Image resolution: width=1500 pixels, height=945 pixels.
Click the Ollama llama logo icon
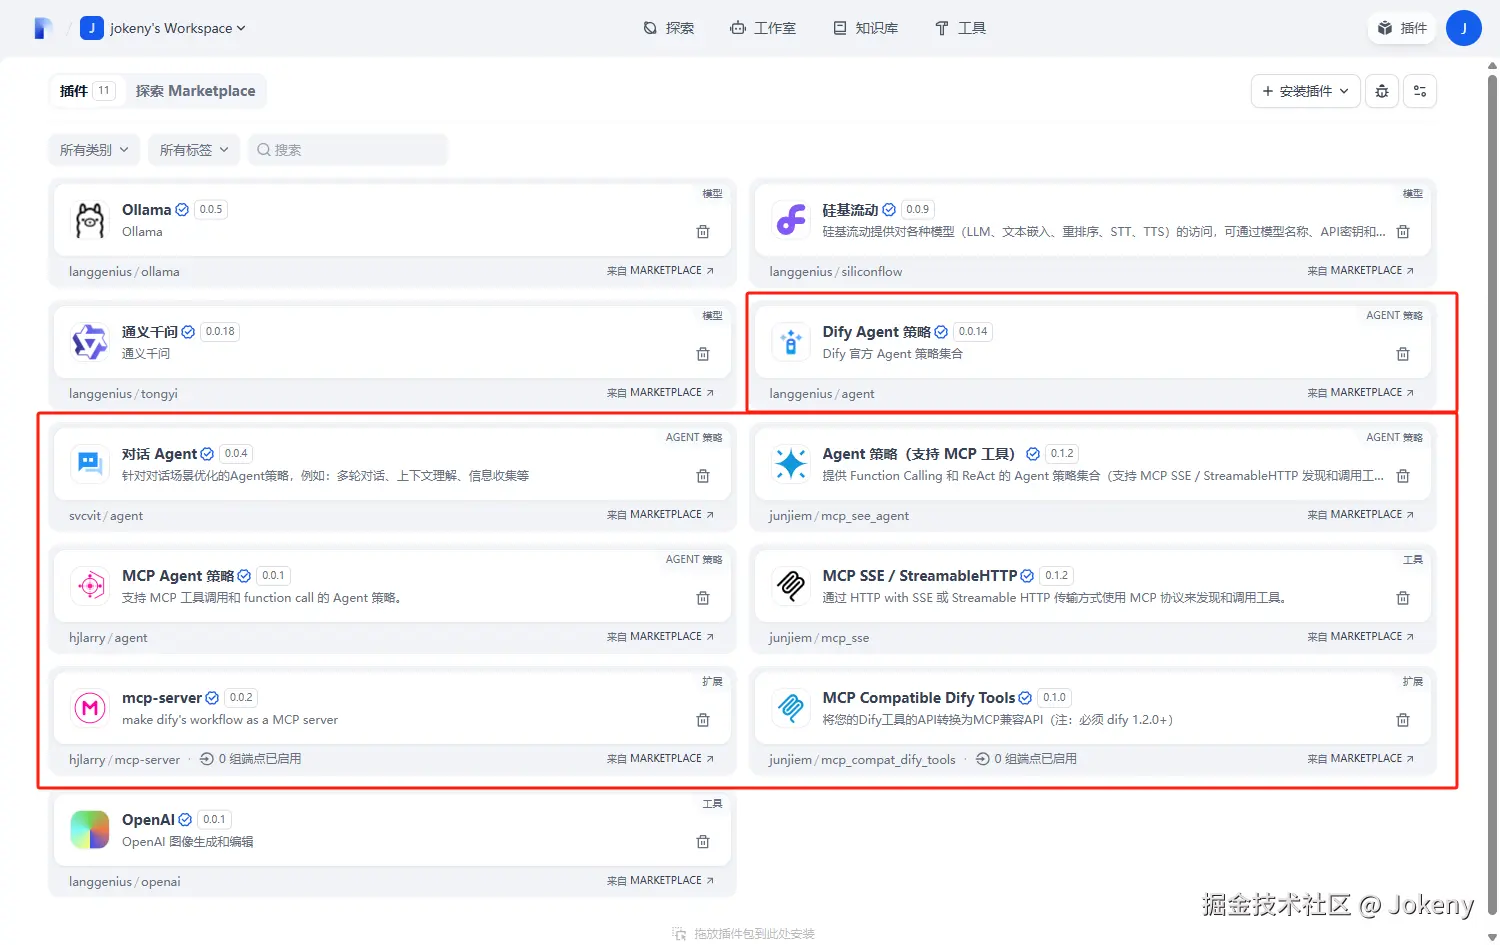pos(90,220)
